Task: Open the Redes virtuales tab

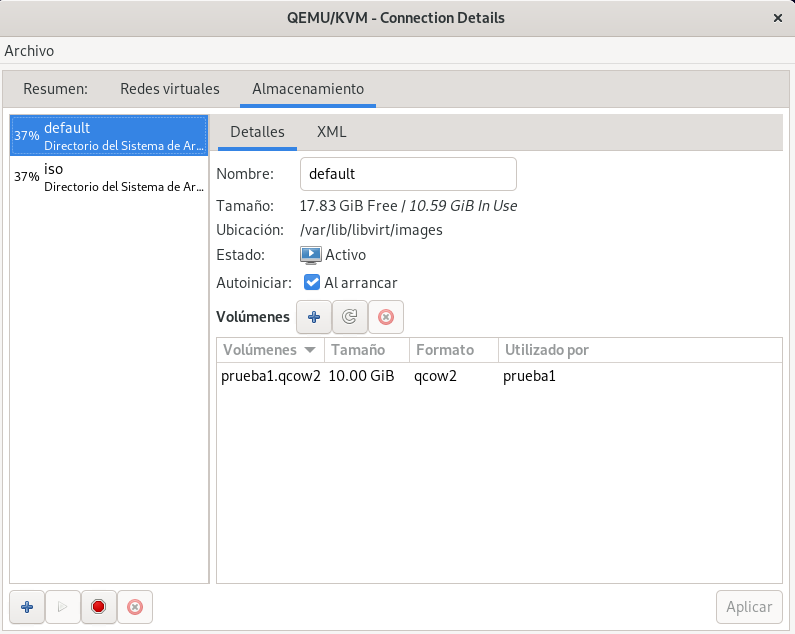Action: point(170,89)
